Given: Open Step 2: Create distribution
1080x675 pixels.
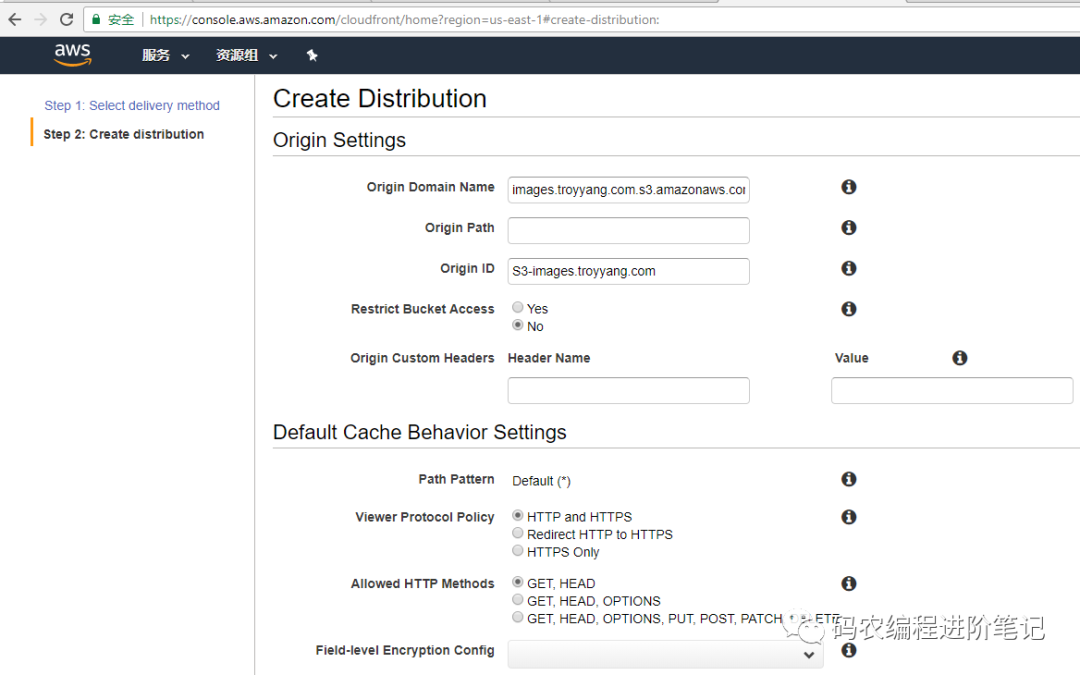Looking at the screenshot, I should pyautogui.click(x=124, y=134).
